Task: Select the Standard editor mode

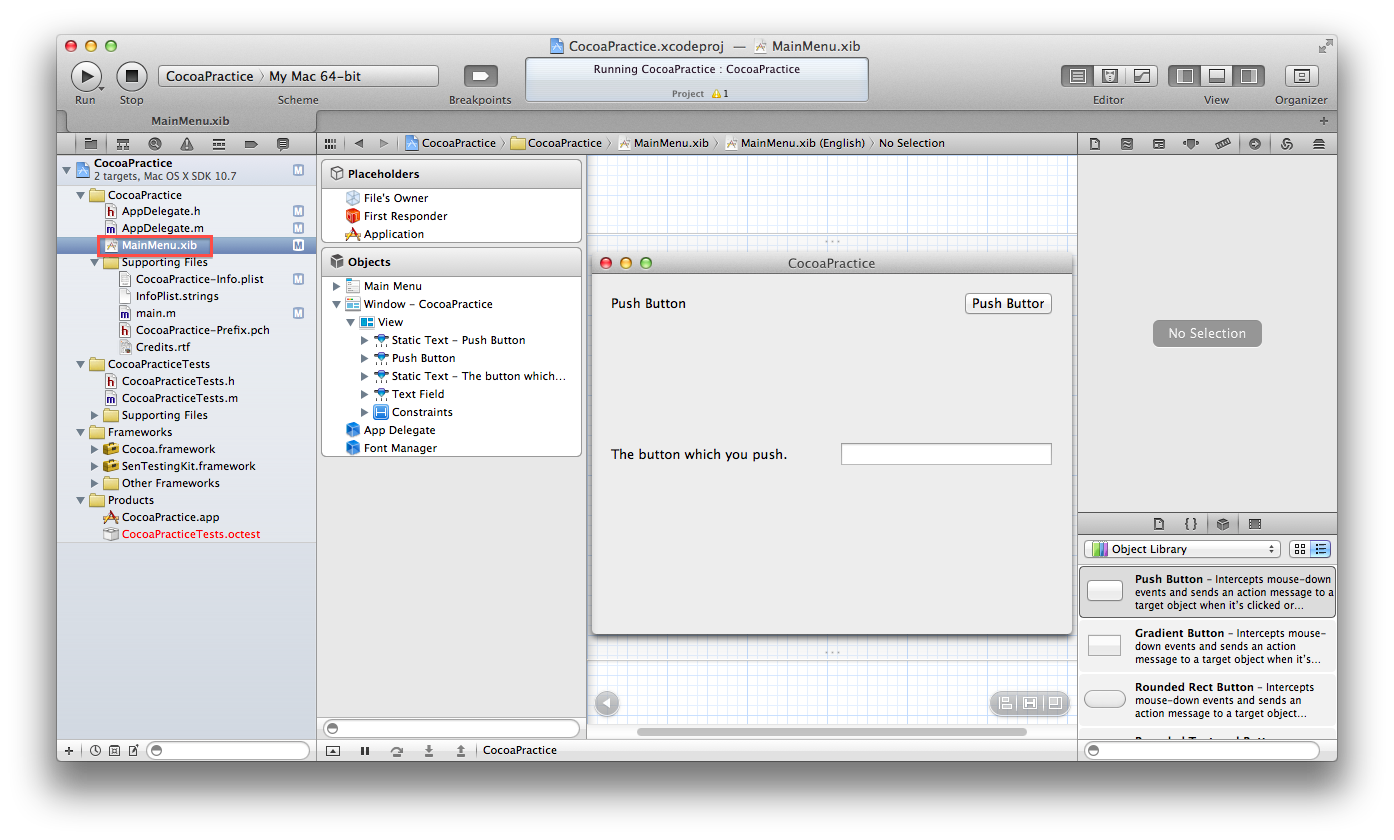Action: pyautogui.click(x=1077, y=76)
